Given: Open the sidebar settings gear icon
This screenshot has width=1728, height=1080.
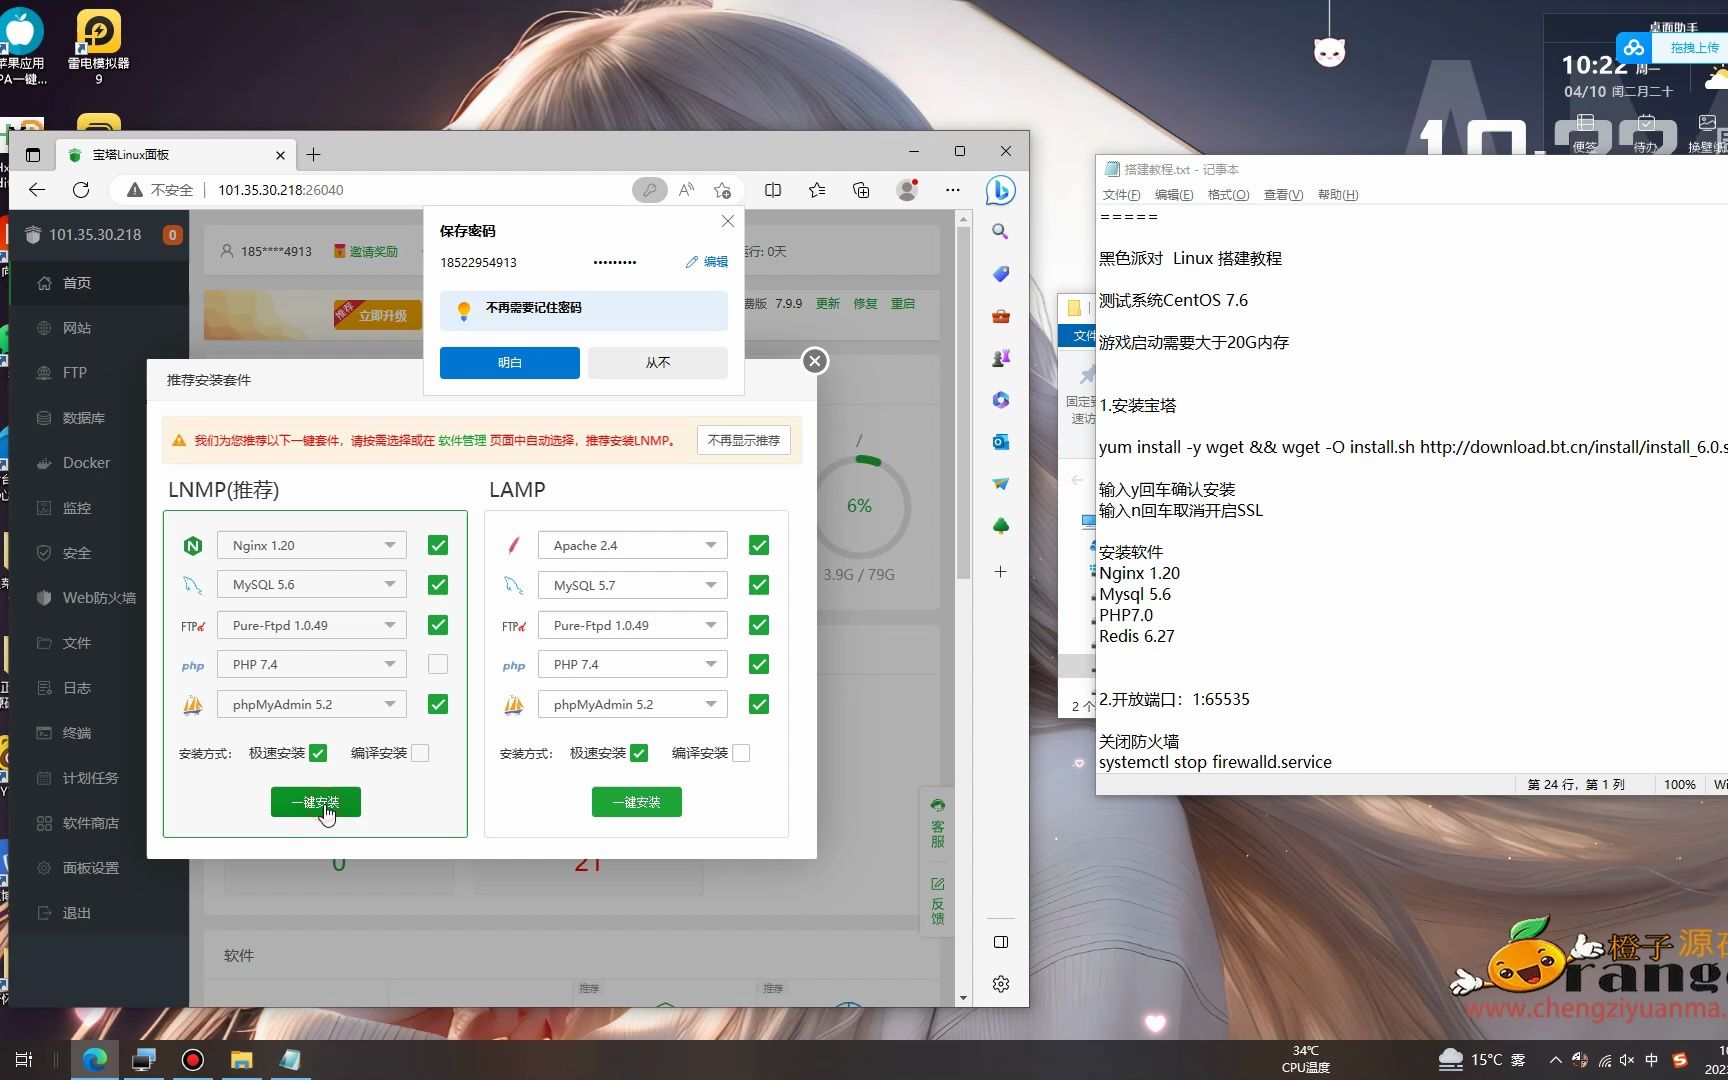Looking at the screenshot, I should point(1000,984).
